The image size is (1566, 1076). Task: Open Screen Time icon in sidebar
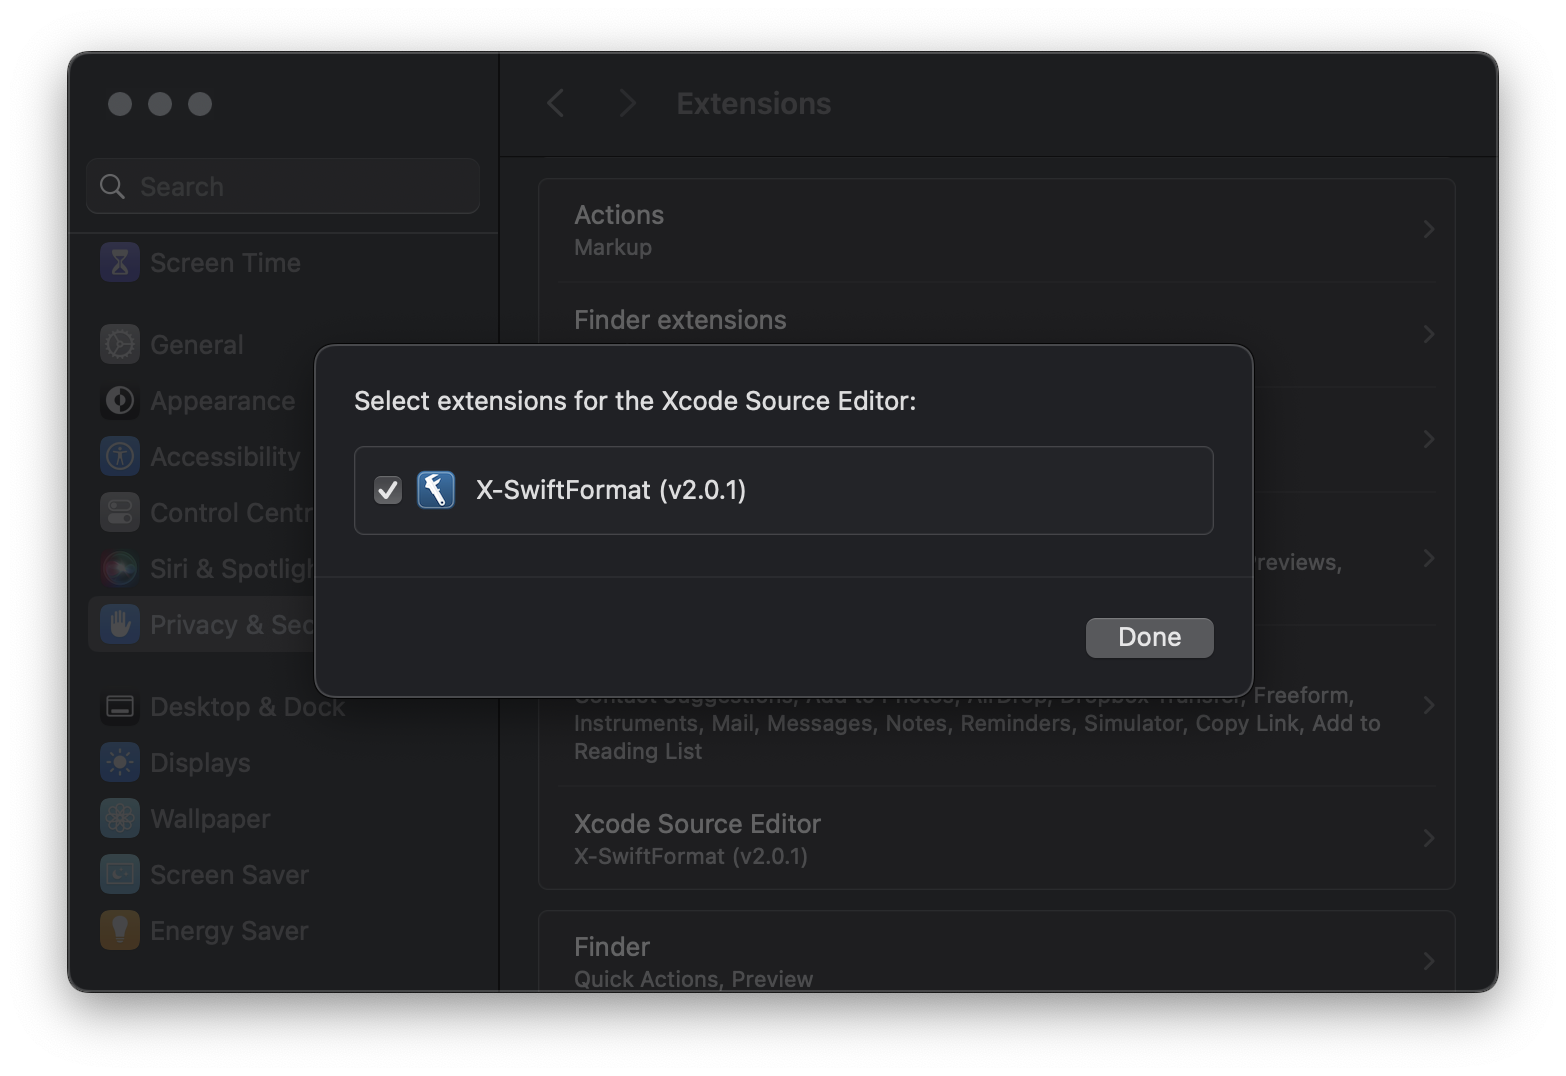click(x=120, y=262)
